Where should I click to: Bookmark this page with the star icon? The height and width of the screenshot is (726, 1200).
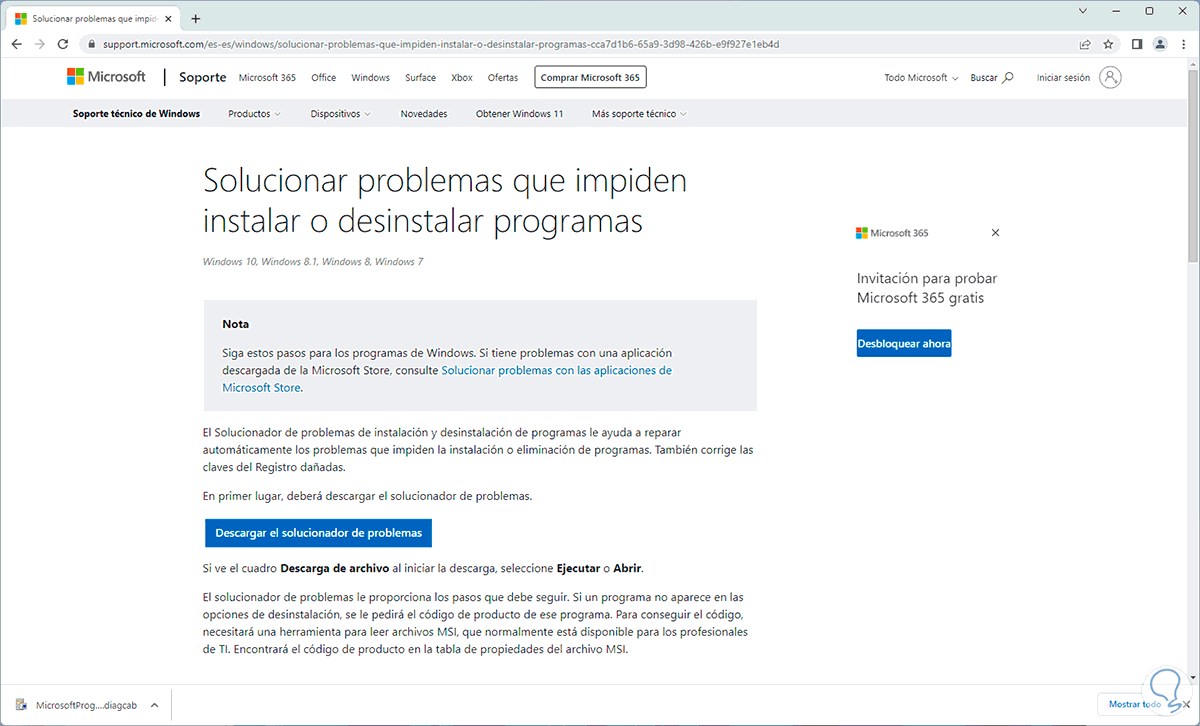point(1108,44)
